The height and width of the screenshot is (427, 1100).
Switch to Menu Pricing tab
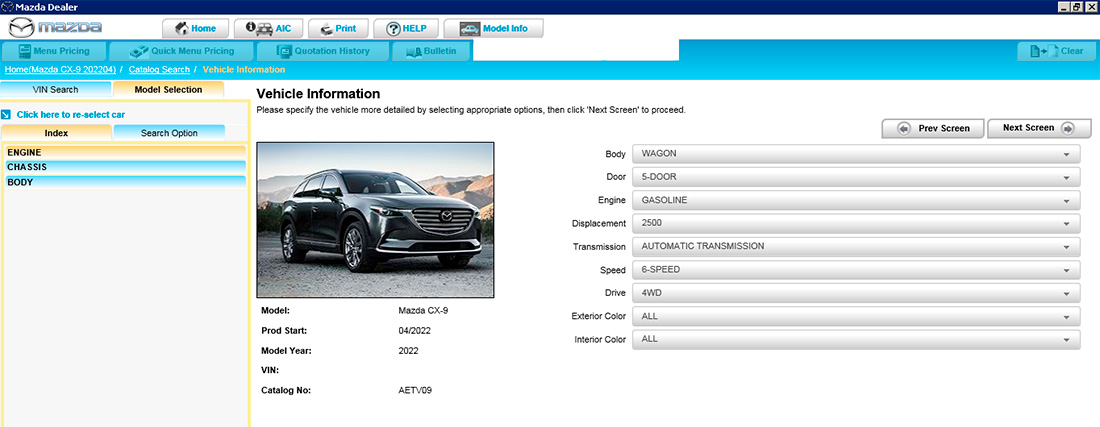tap(54, 51)
